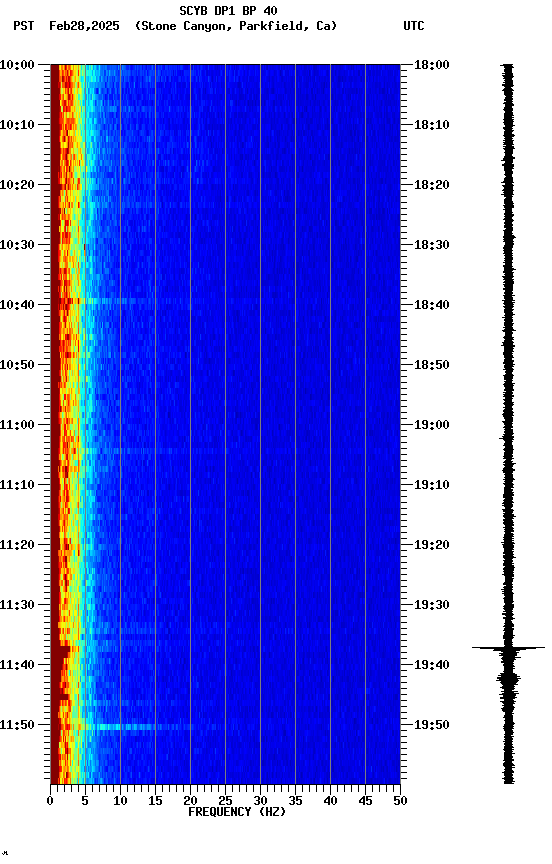This screenshot has height=864, width=552.
Task: Click the faint horizontal streak near 10:40
Action: click(x=113, y=301)
